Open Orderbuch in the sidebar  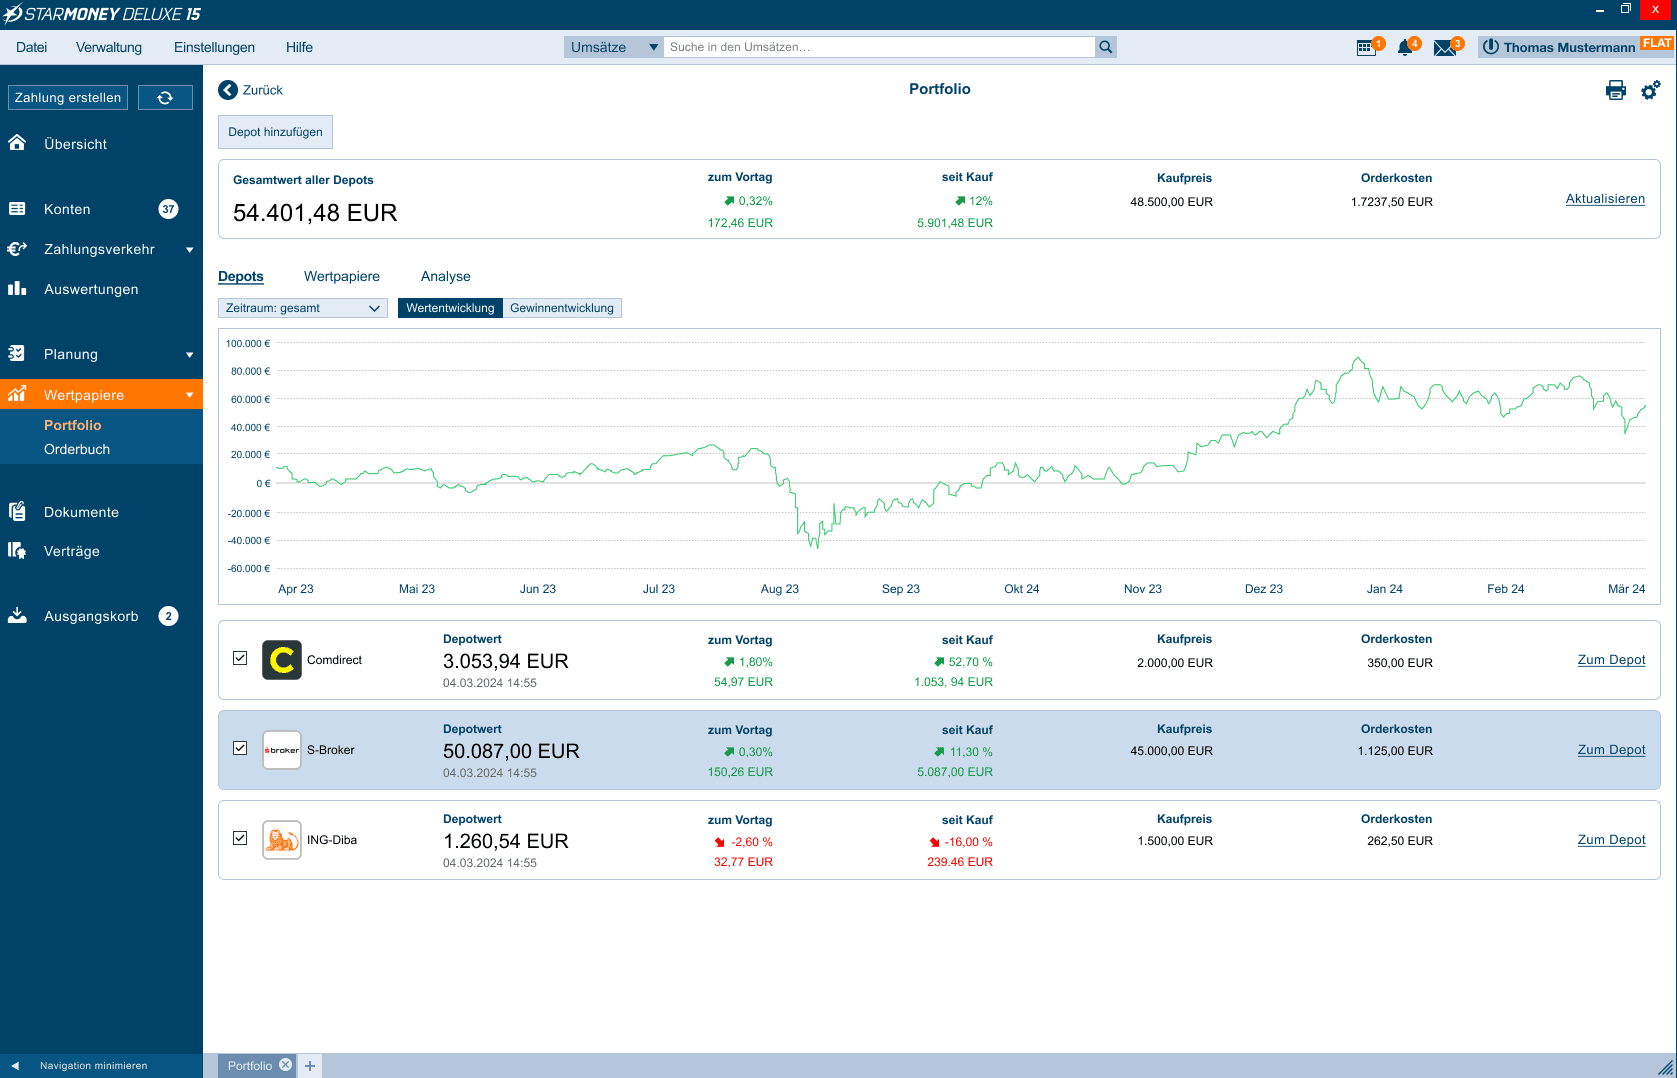click(x=77, y=449)
